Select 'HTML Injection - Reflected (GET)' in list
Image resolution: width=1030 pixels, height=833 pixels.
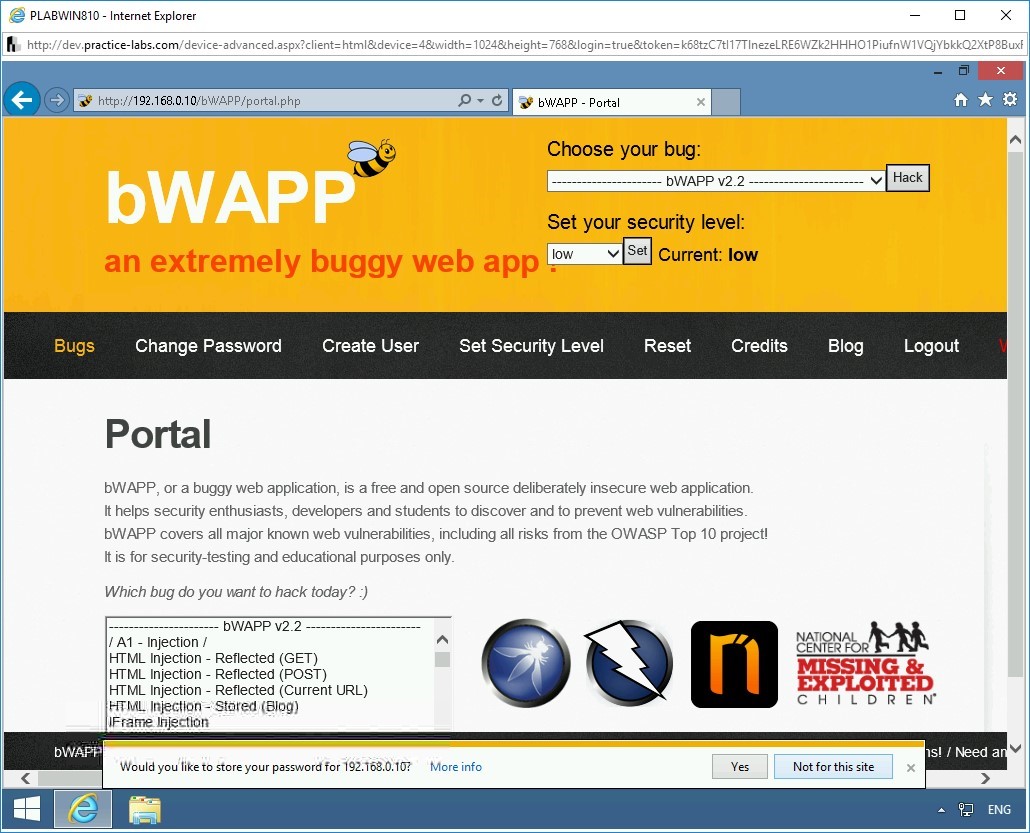click(213, 658)
